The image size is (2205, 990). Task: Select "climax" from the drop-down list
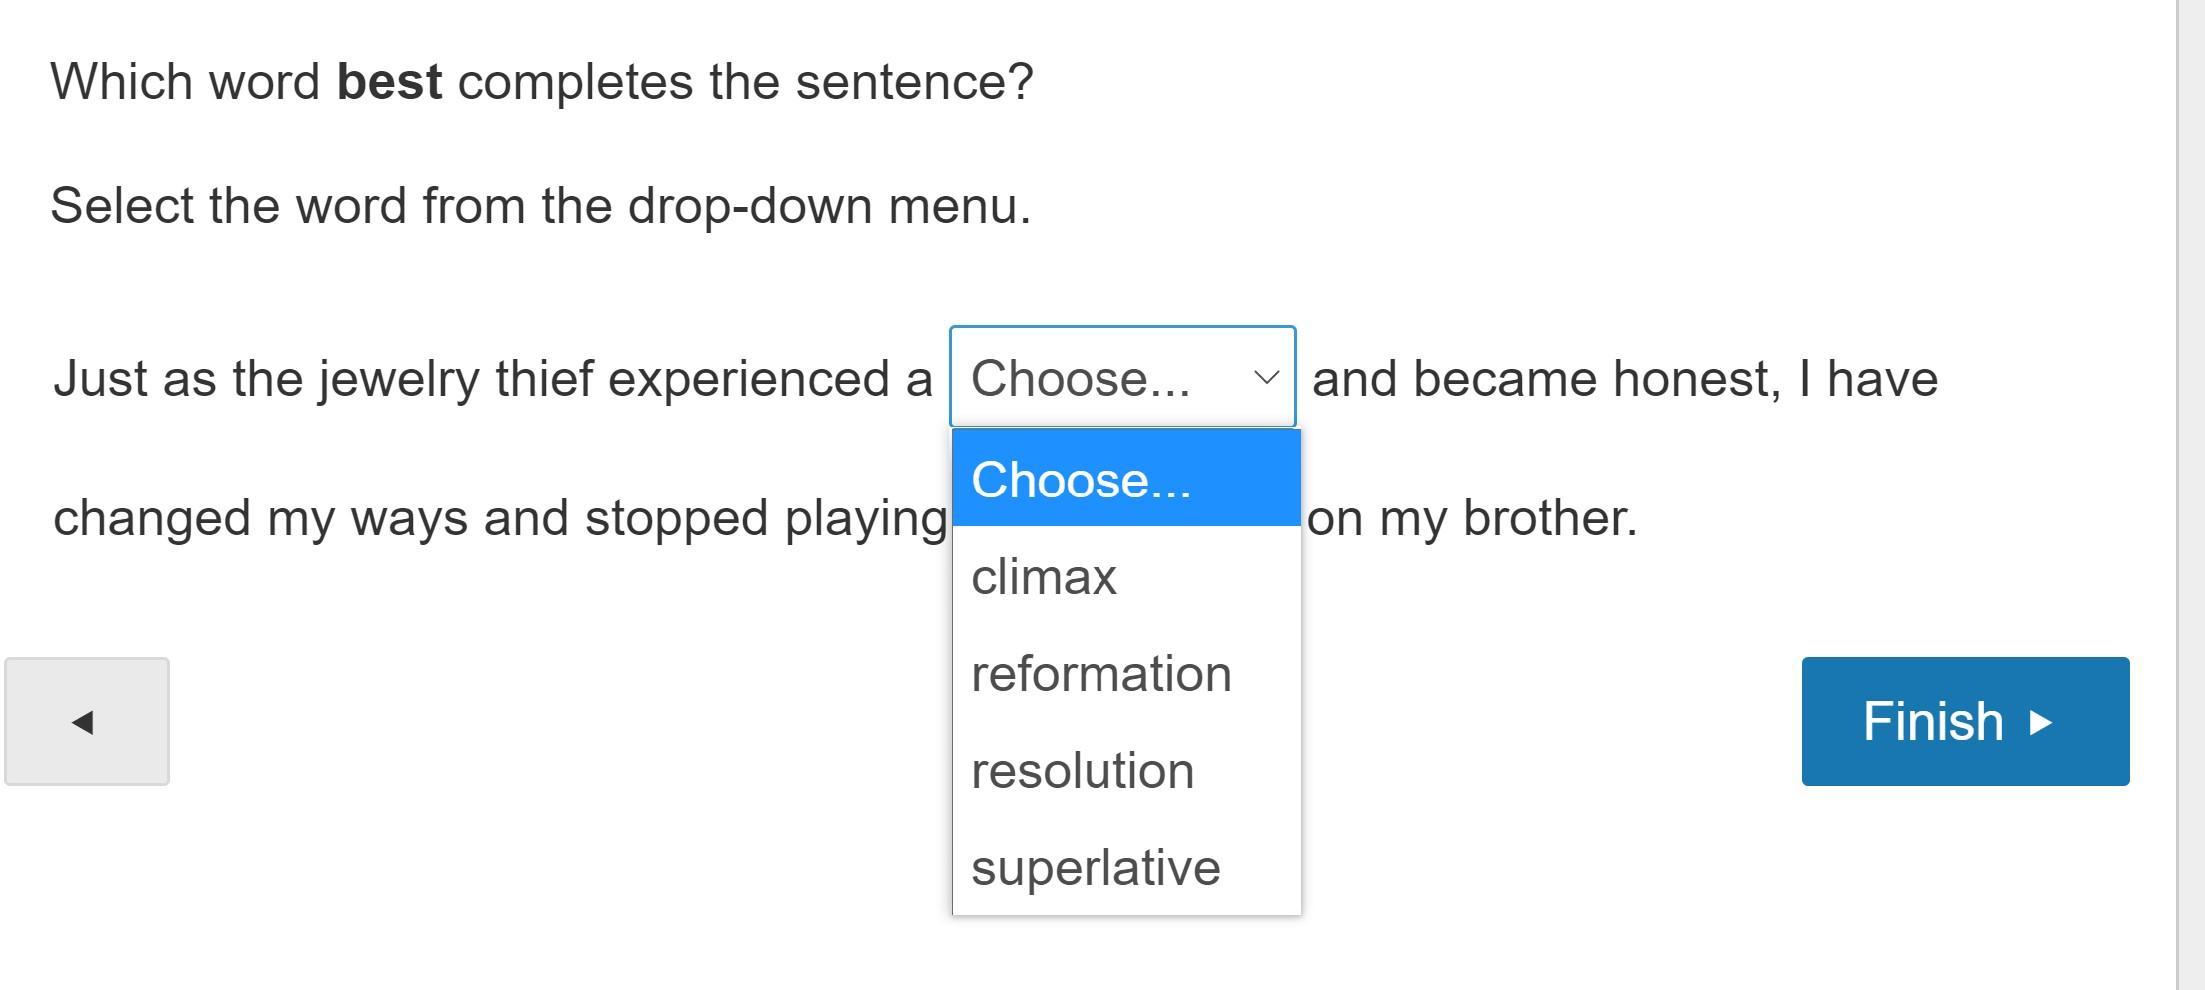point(1044,577)
